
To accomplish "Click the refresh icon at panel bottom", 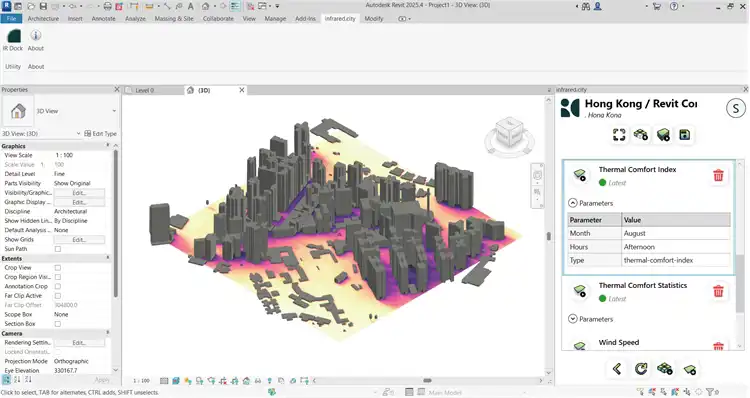I will click(641, 369).
